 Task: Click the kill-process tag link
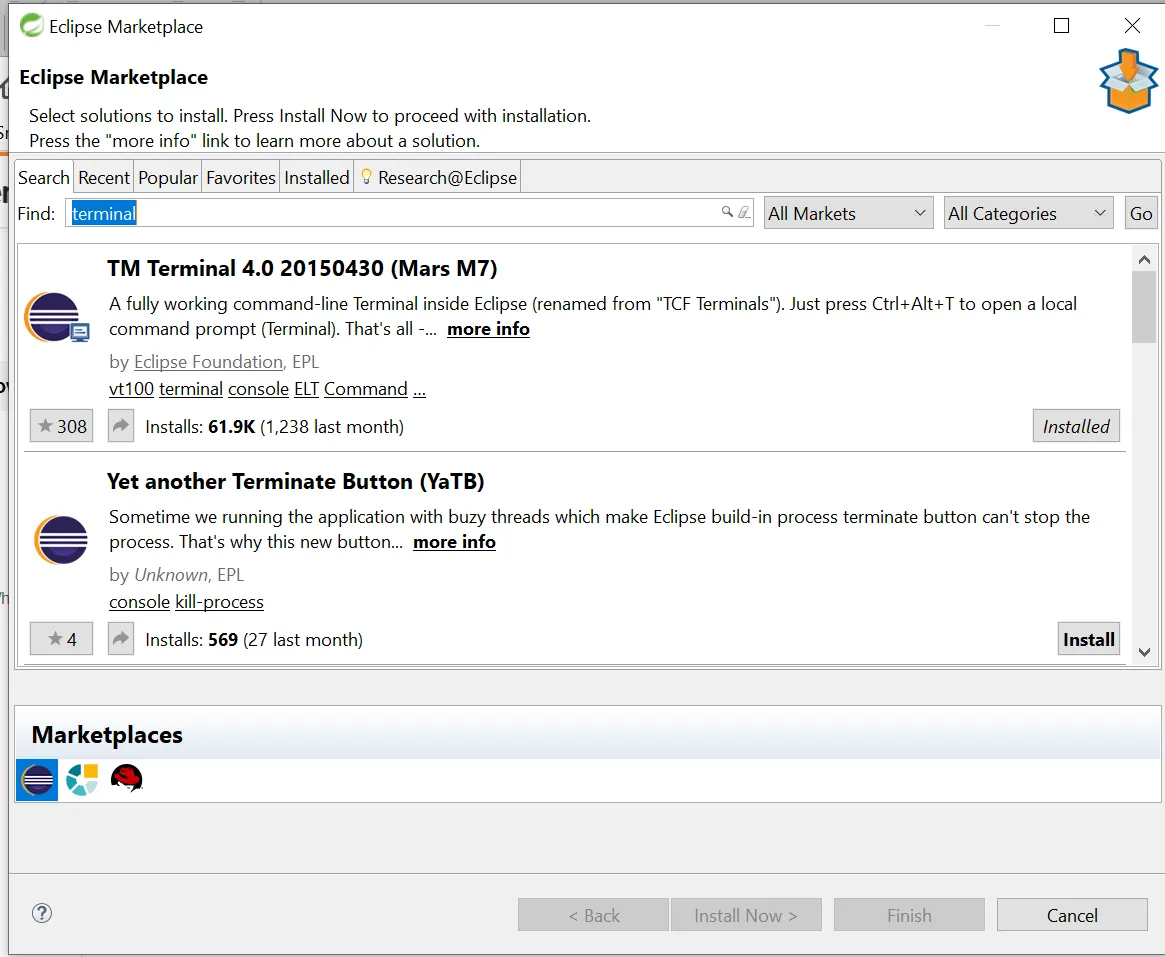[x=219, y=602]
